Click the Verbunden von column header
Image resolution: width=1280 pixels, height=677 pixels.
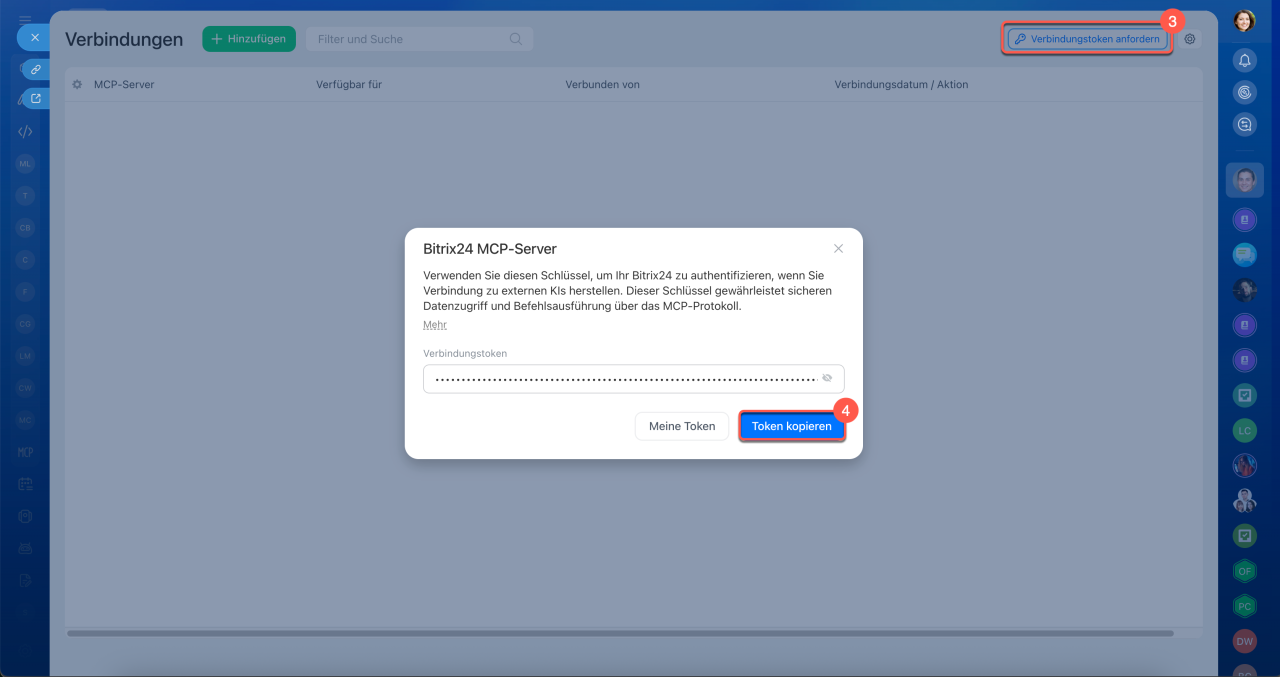(x=602, y=84)
